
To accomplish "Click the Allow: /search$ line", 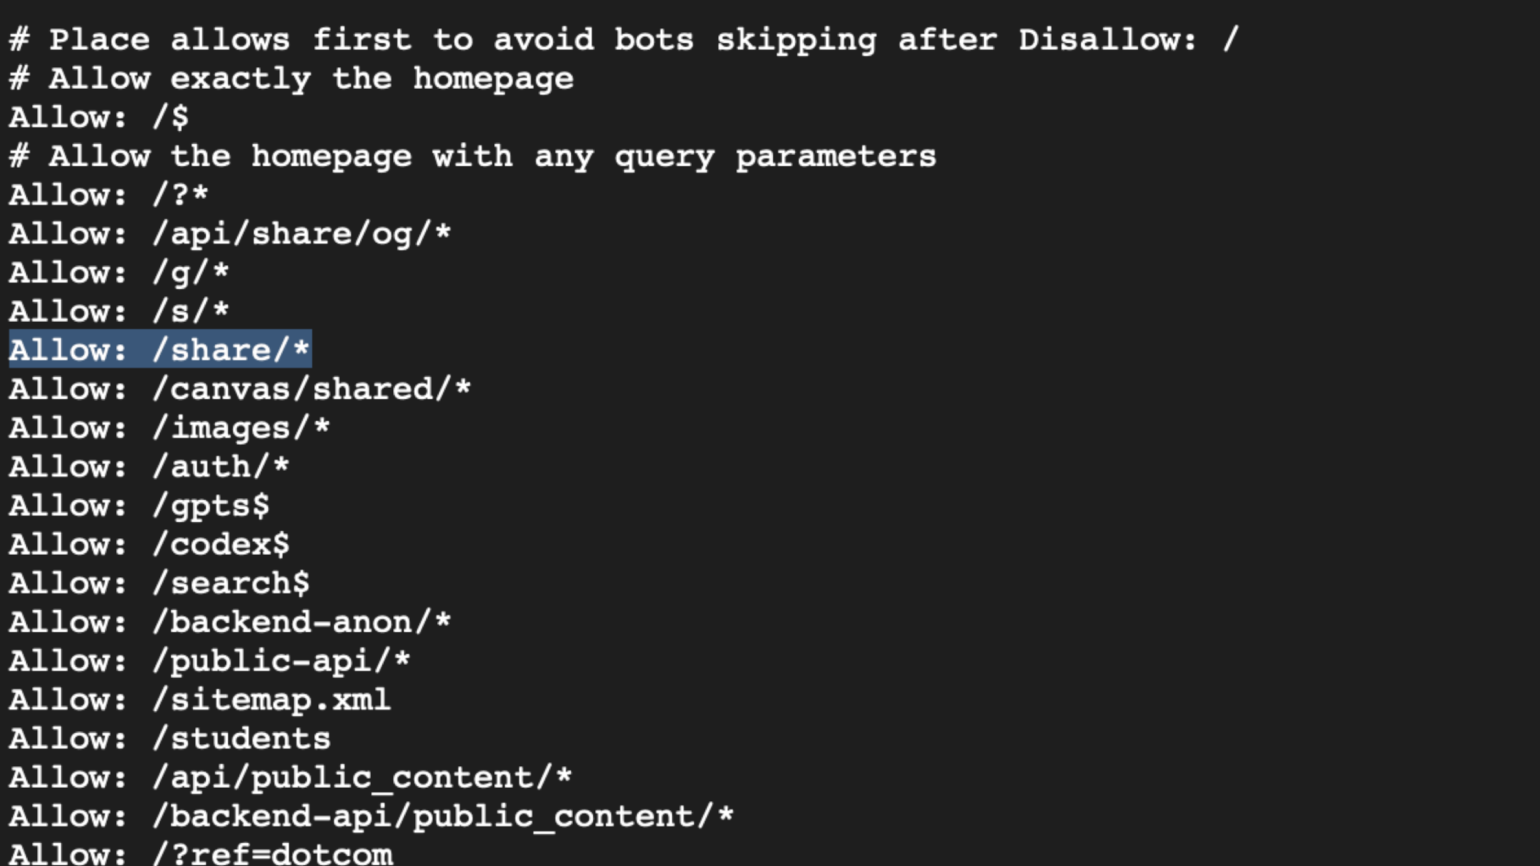I will click(x=160, y=583).
